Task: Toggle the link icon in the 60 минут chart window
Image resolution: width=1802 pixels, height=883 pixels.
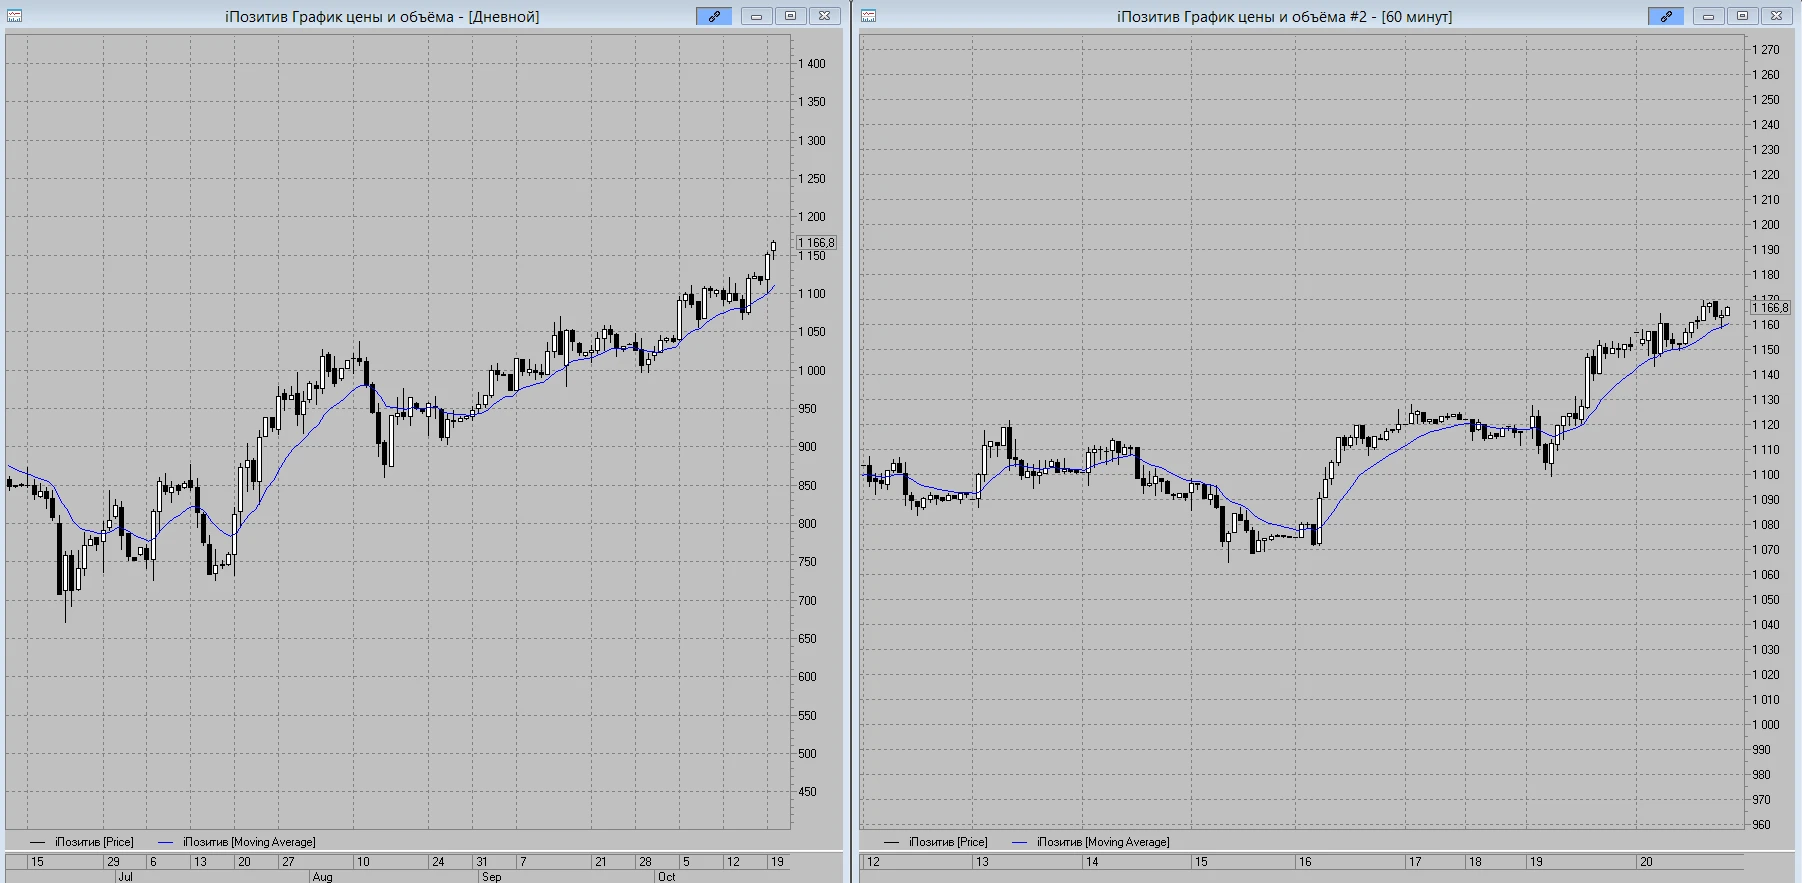Action: (x=1666, y=16)
